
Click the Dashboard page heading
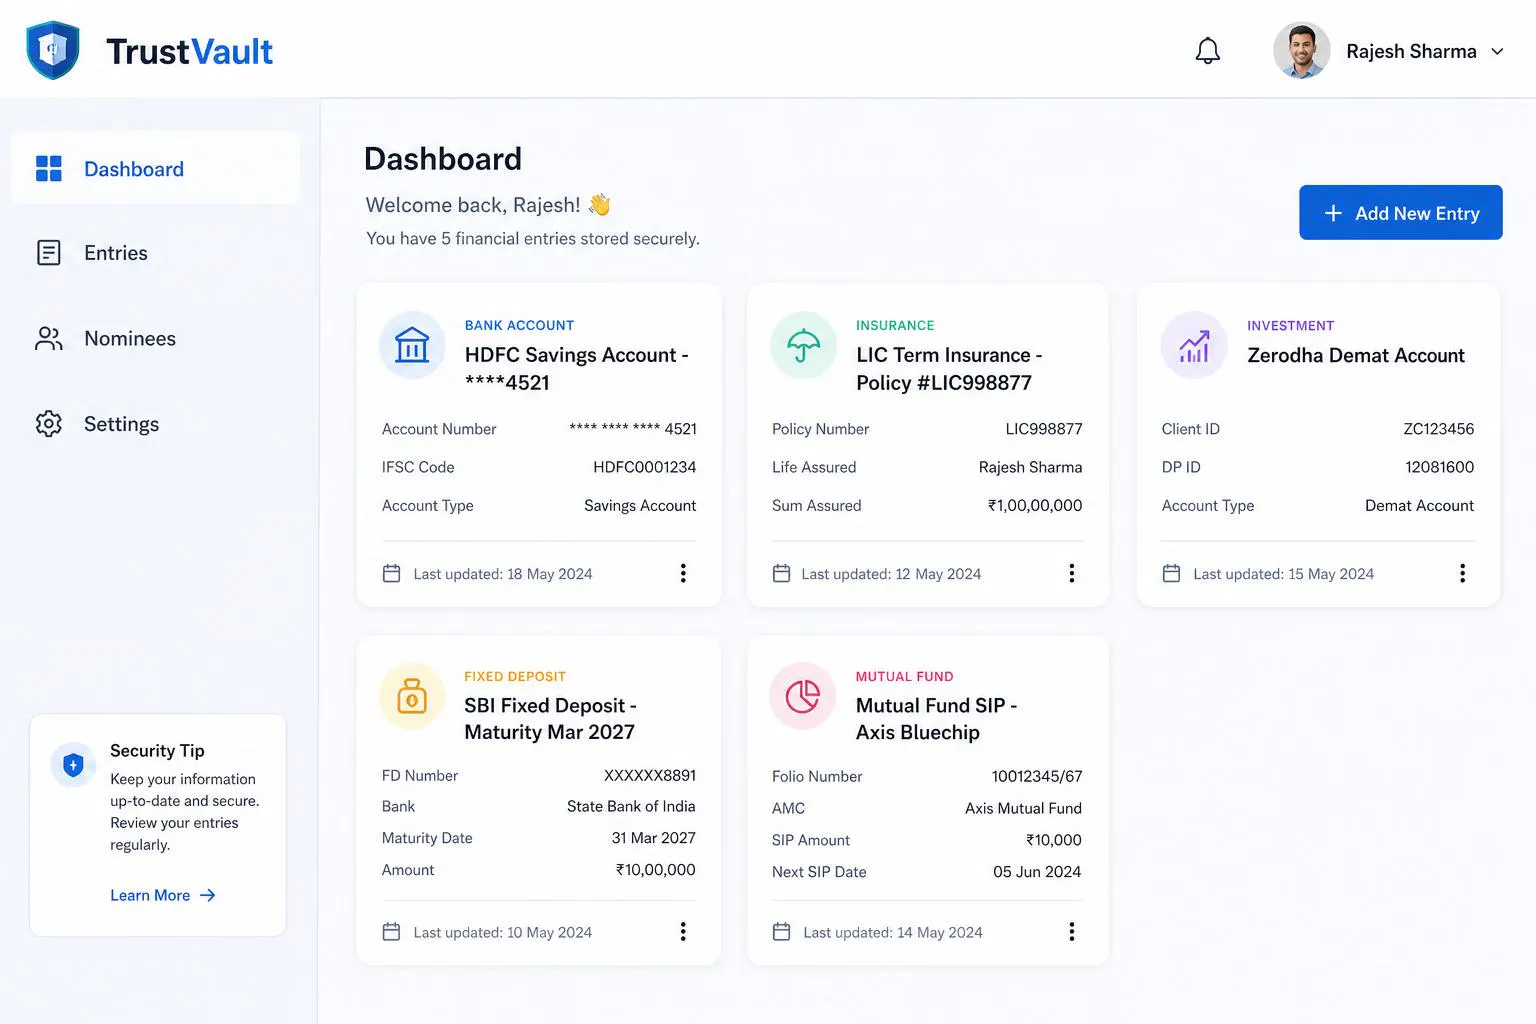[443, 159]
